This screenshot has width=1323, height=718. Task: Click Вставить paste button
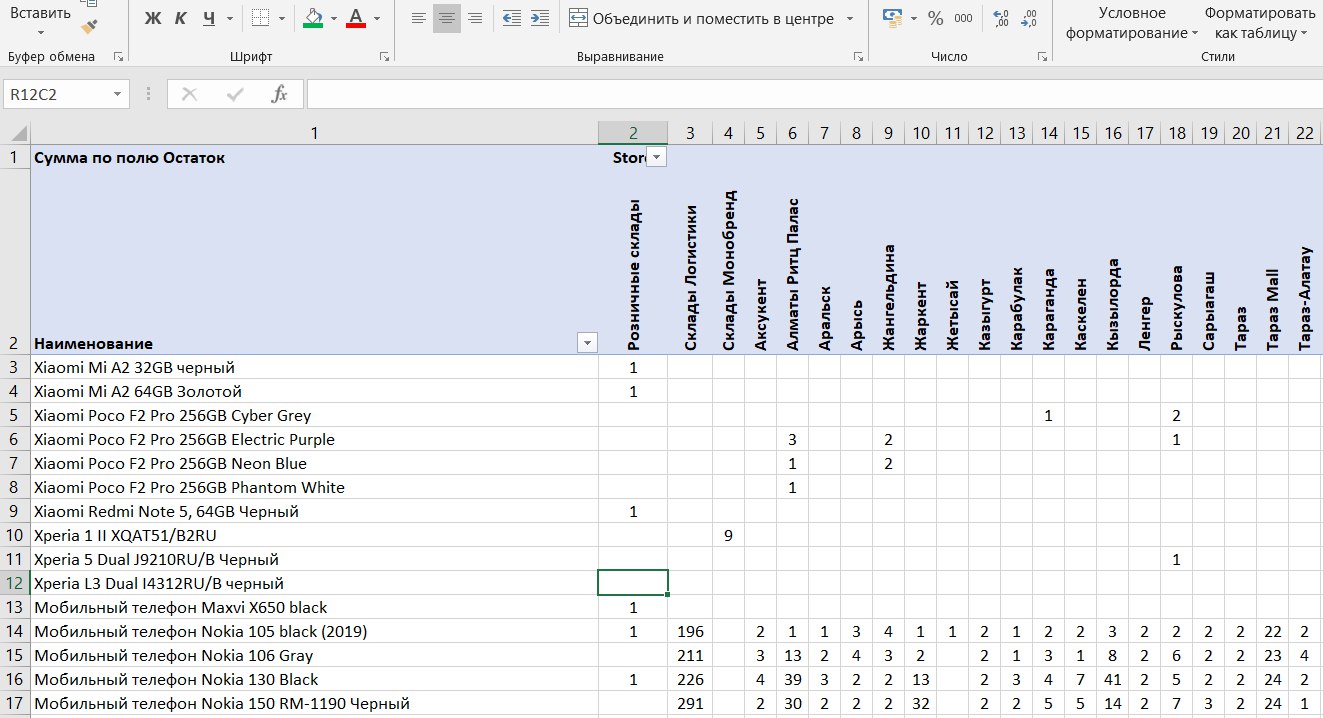[39, 15]
